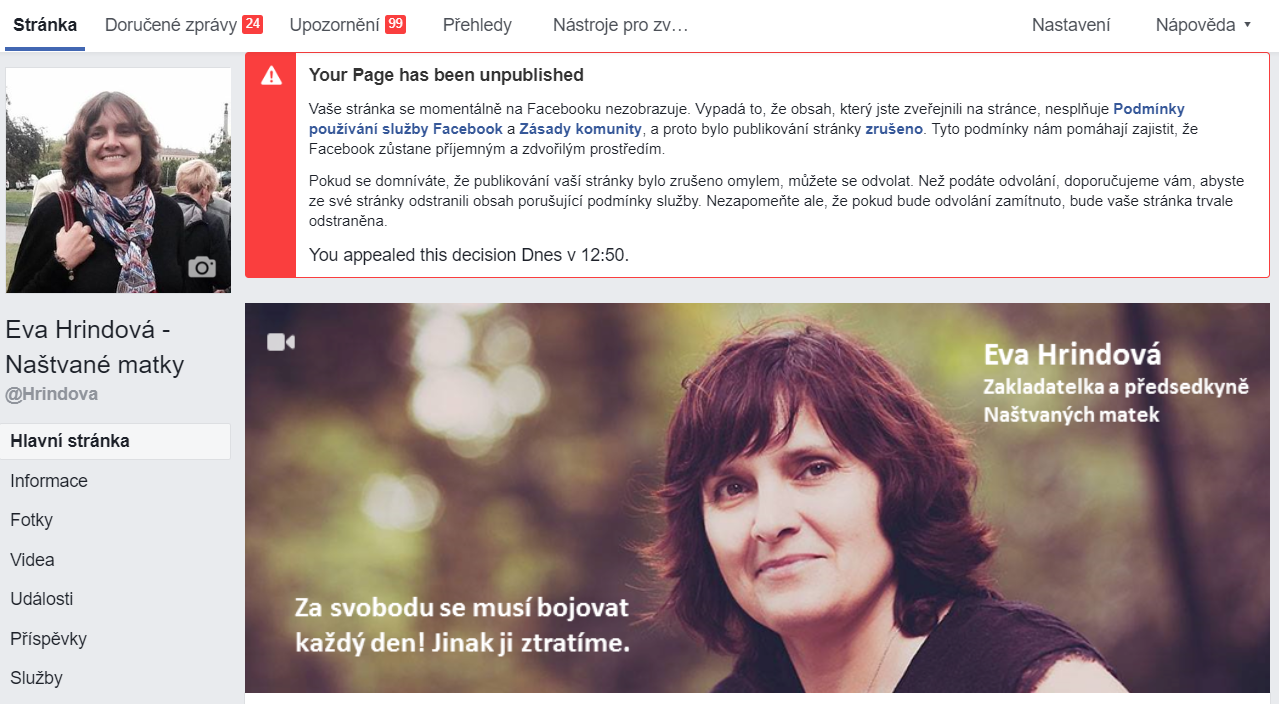
Task: Click the video camera icon on cover
Action: click(281, 342)
